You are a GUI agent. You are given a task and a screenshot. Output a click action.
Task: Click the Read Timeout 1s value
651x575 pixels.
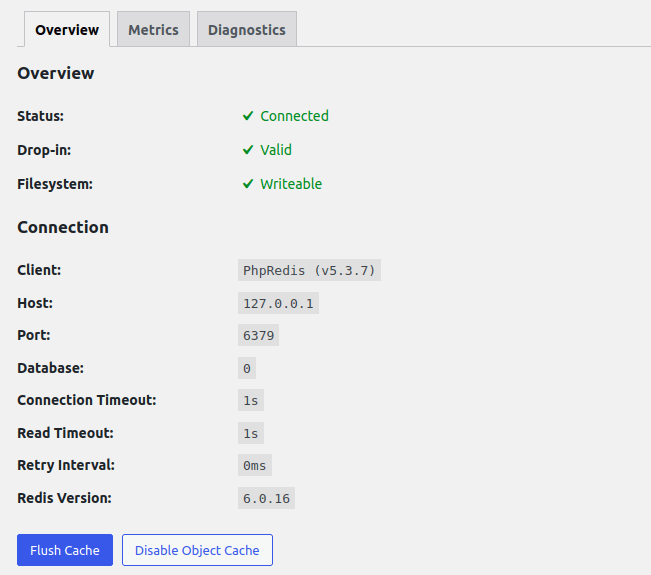[250, 433]
